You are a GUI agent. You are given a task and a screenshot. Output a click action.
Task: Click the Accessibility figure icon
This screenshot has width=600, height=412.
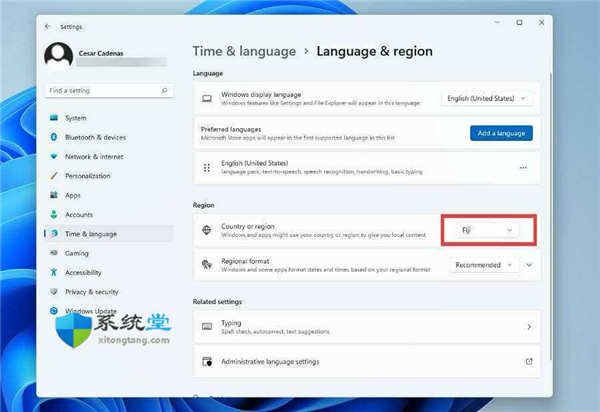pyautogui.click(x=54, y=272)
